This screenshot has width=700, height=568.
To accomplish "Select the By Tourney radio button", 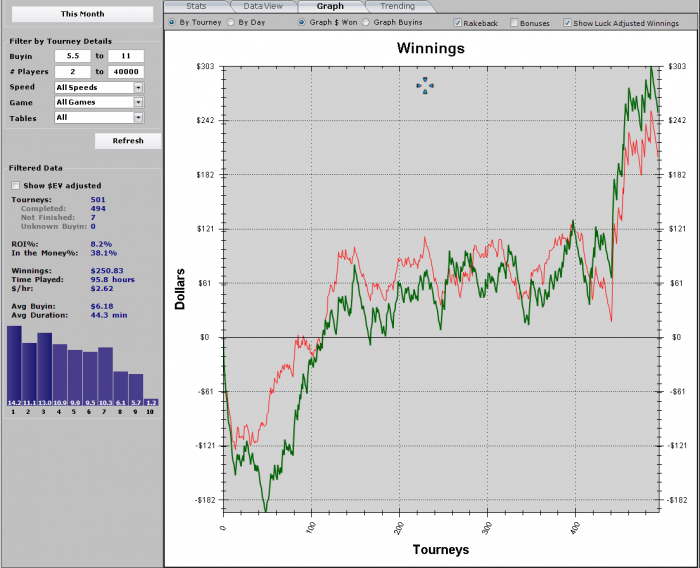I will (171, 22).
